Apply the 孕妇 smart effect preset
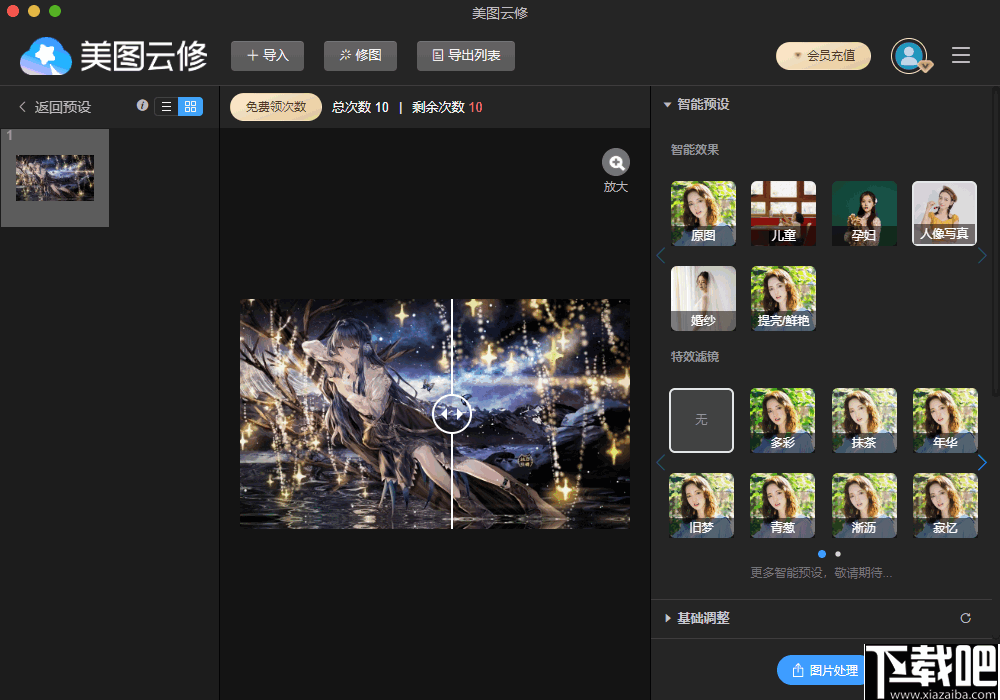 click(x=864, y=214)
